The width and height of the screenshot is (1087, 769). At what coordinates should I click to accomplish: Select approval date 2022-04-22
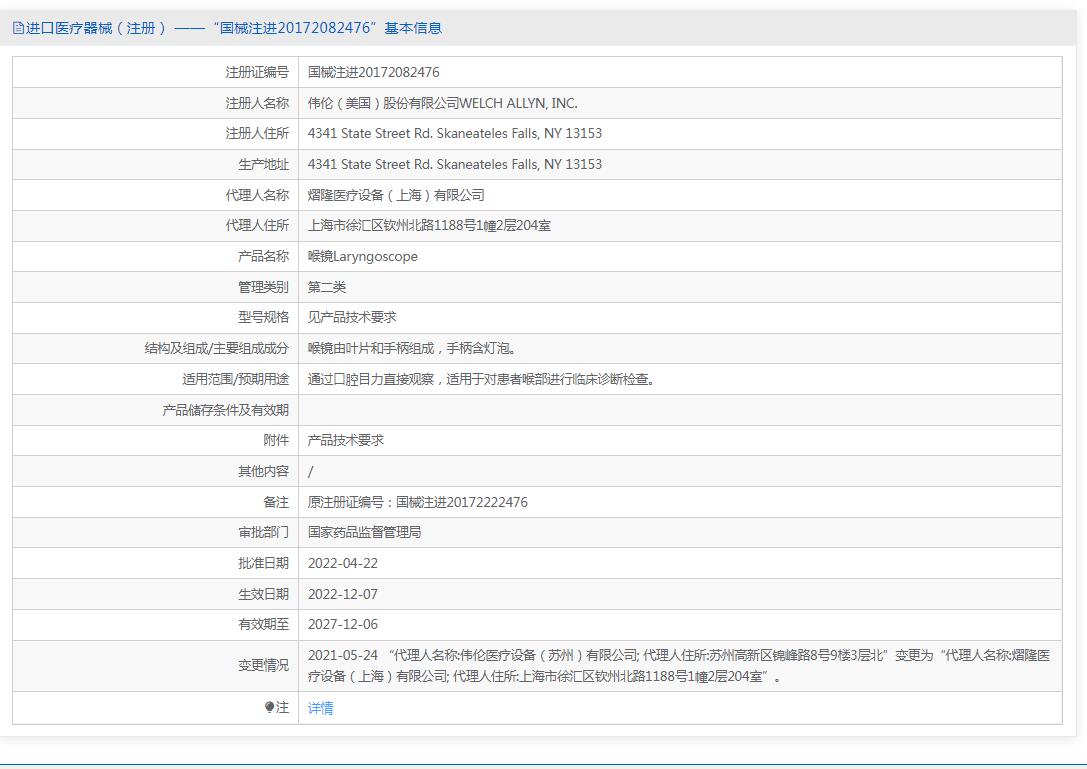click(343, 563)
